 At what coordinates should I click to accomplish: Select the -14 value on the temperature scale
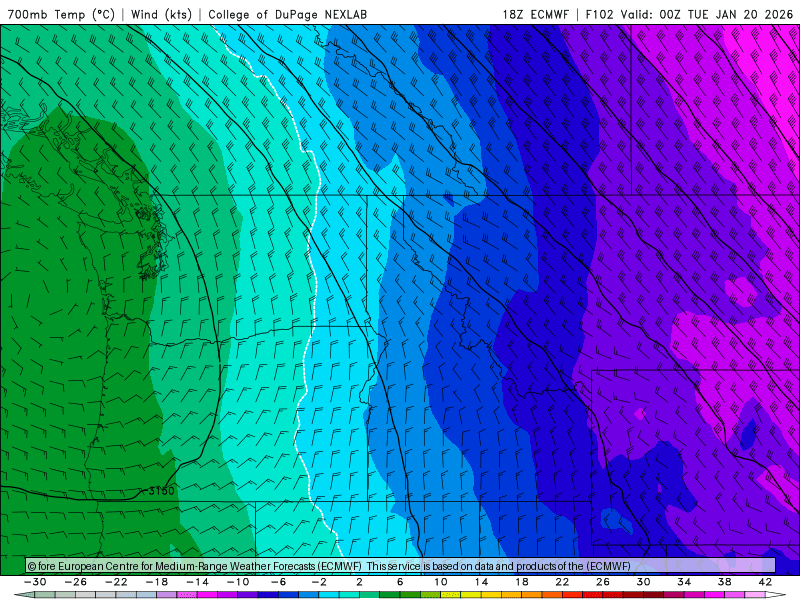click(197, 582)
